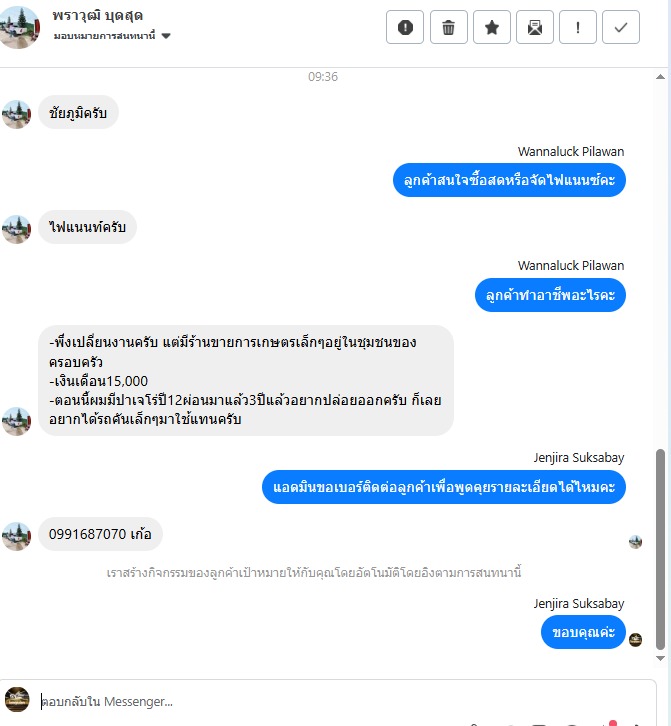Image resolution: width=671 pixels, height=726 pixels.
Task: Flag conversation as priority with exclamation mark
Action: tap(577, 27)
